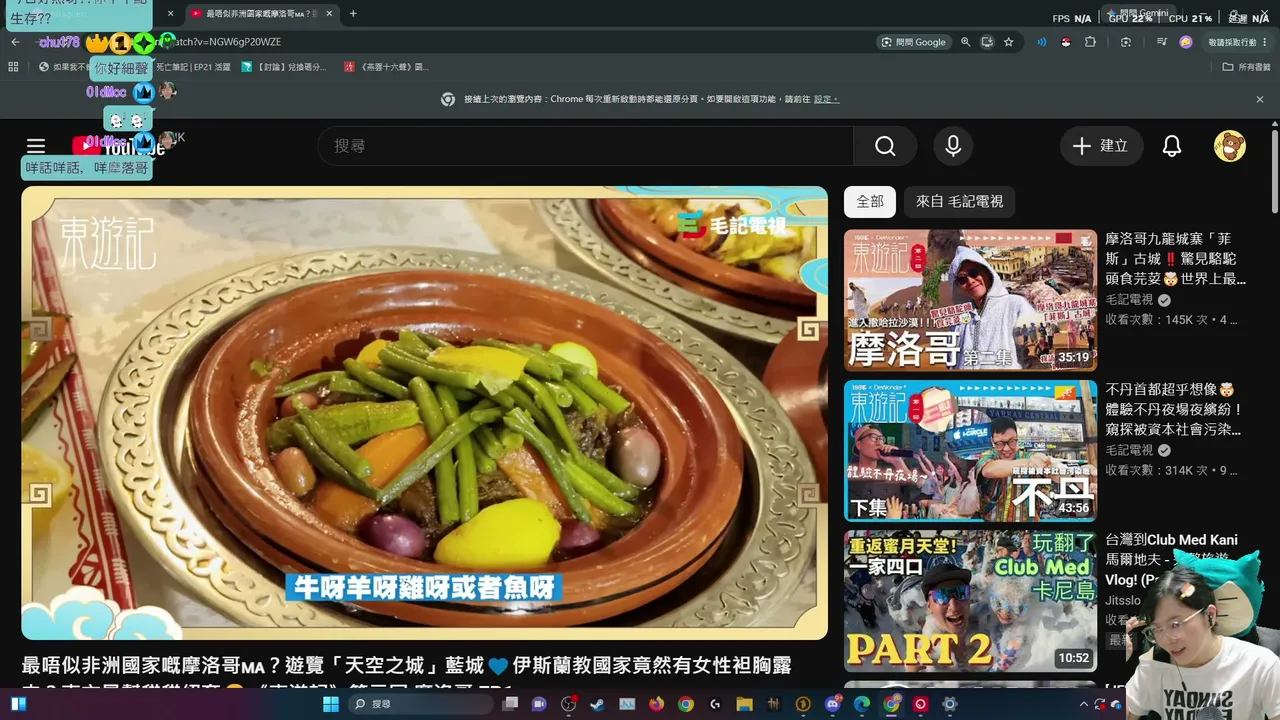Close the active YouTube browser tab
1280x720 pixels.
[329, 14]
